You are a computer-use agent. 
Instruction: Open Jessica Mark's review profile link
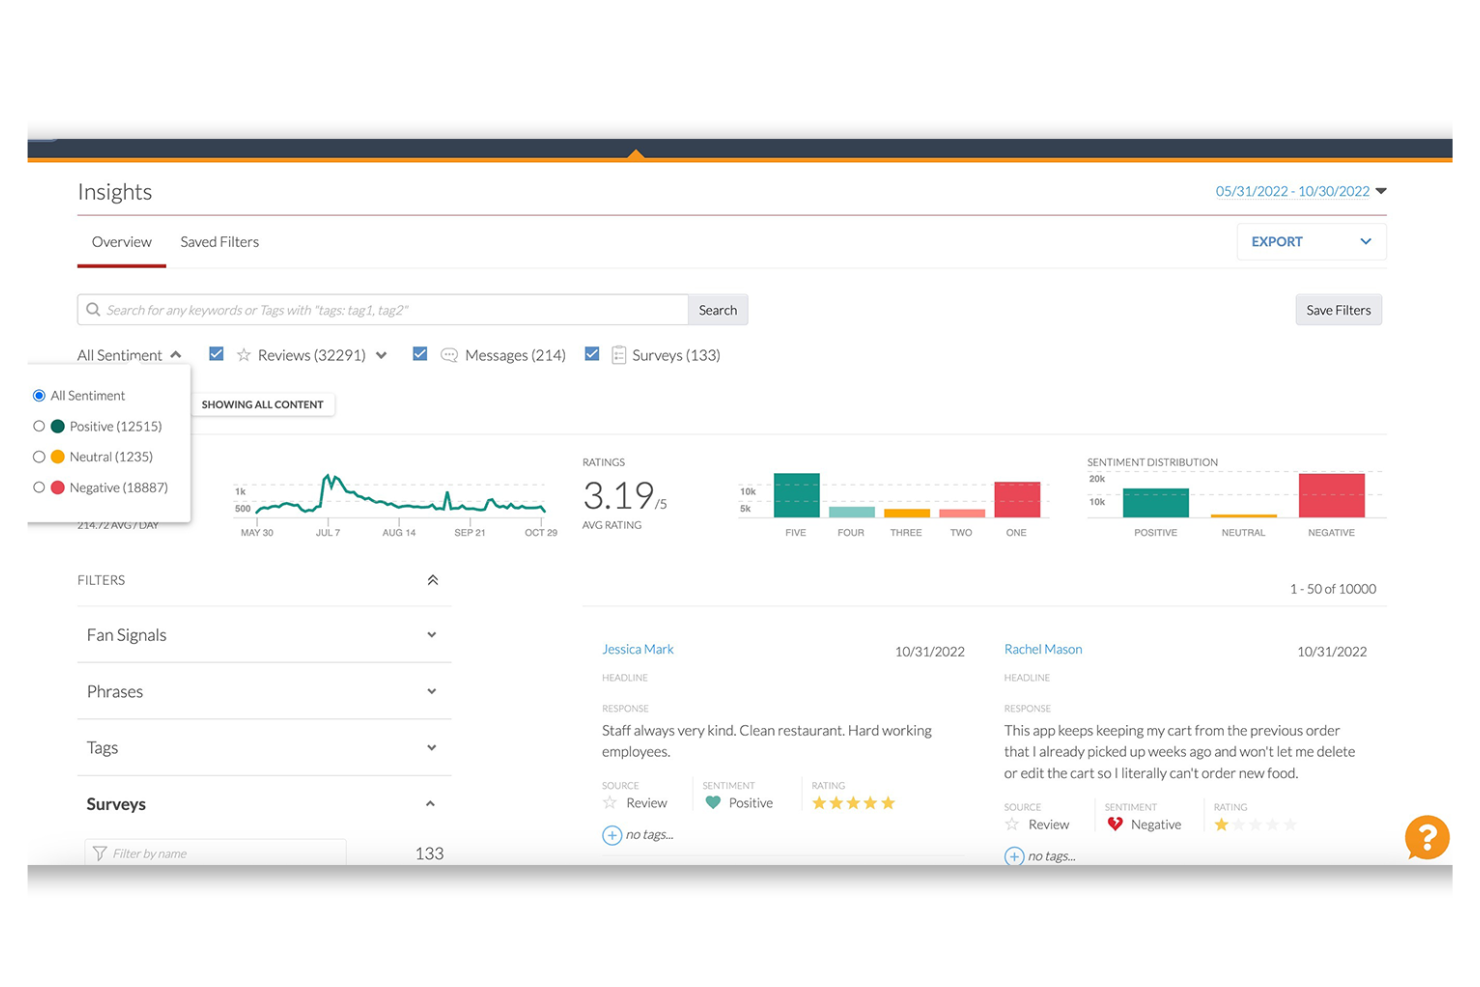pyautogui.click(x=637, y=648)
